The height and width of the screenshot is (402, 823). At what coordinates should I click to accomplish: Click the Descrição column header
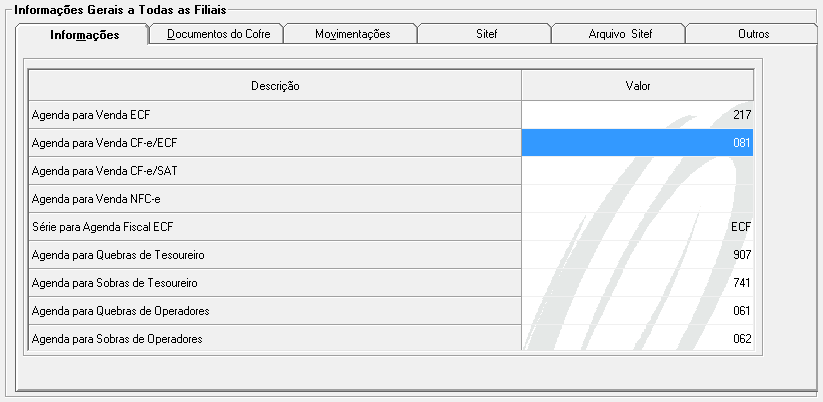(x=275, y=86)
